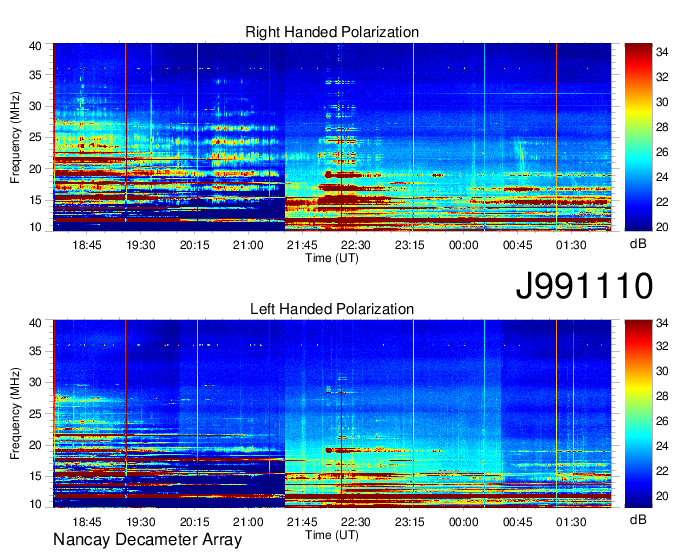Click the 18:45 tick label on bottom plot

tap(87, 522)
